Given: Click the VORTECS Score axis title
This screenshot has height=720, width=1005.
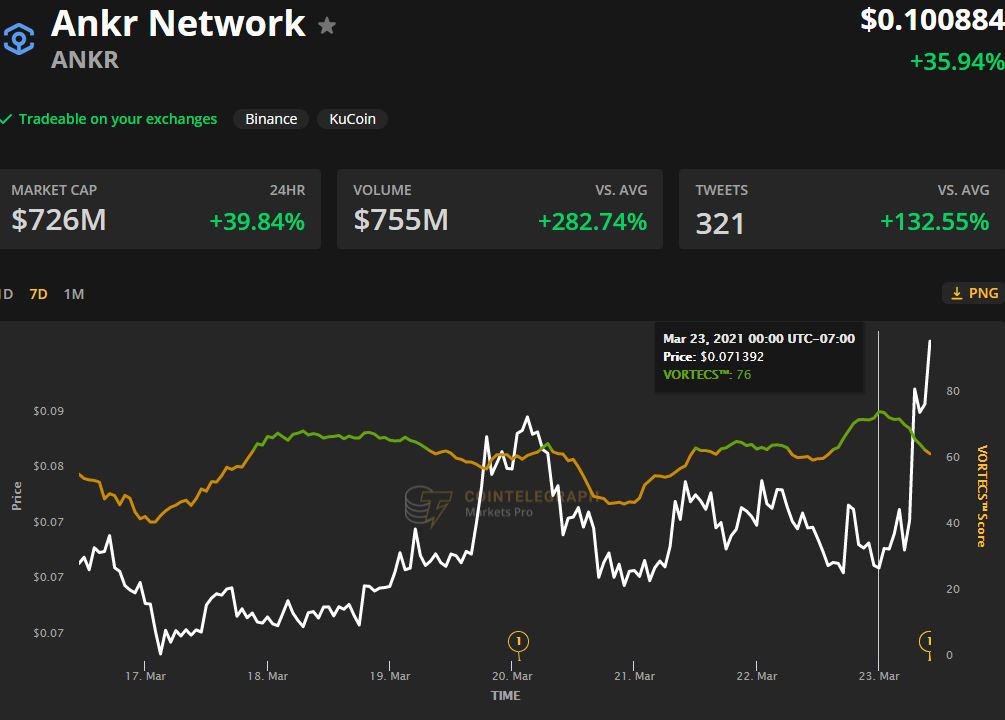Looking at the screenshot, I should [981, 496].
